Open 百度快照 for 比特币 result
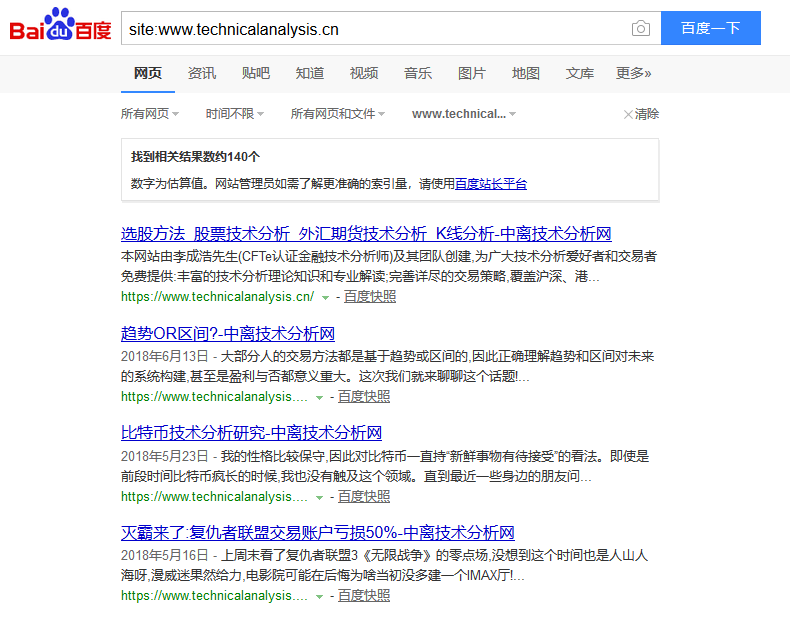The width and height of the screenshot is (790, 622). point(364,497)
